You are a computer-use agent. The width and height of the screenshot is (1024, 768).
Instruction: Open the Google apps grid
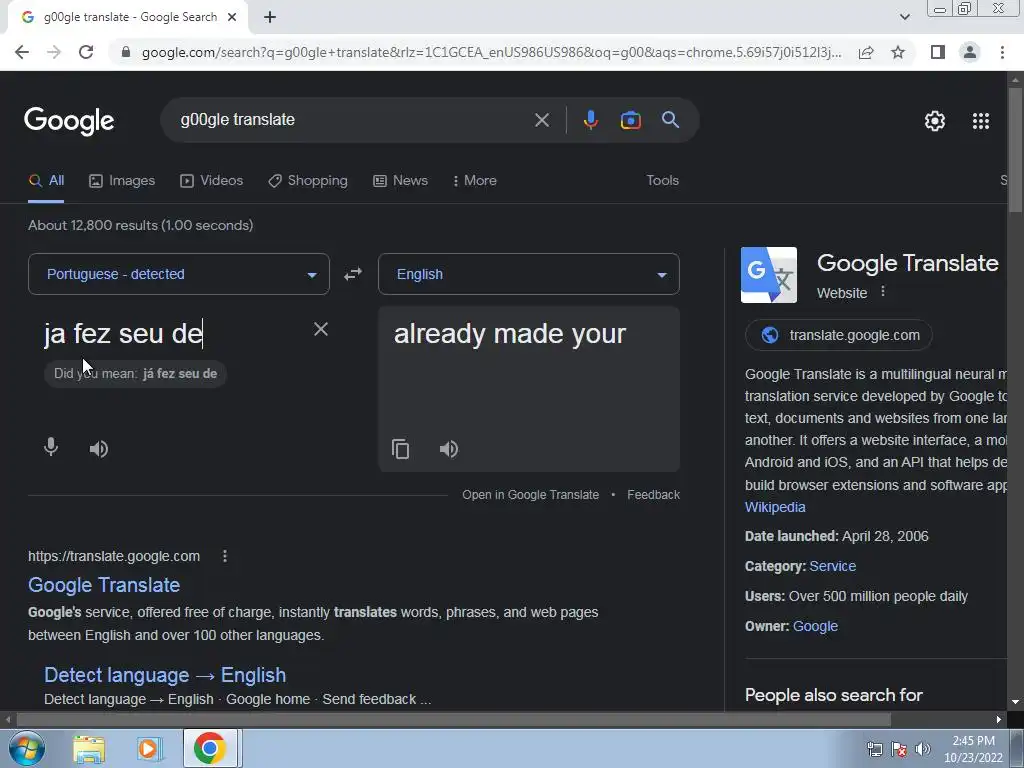pyautogui.click(x=981, y=121)
